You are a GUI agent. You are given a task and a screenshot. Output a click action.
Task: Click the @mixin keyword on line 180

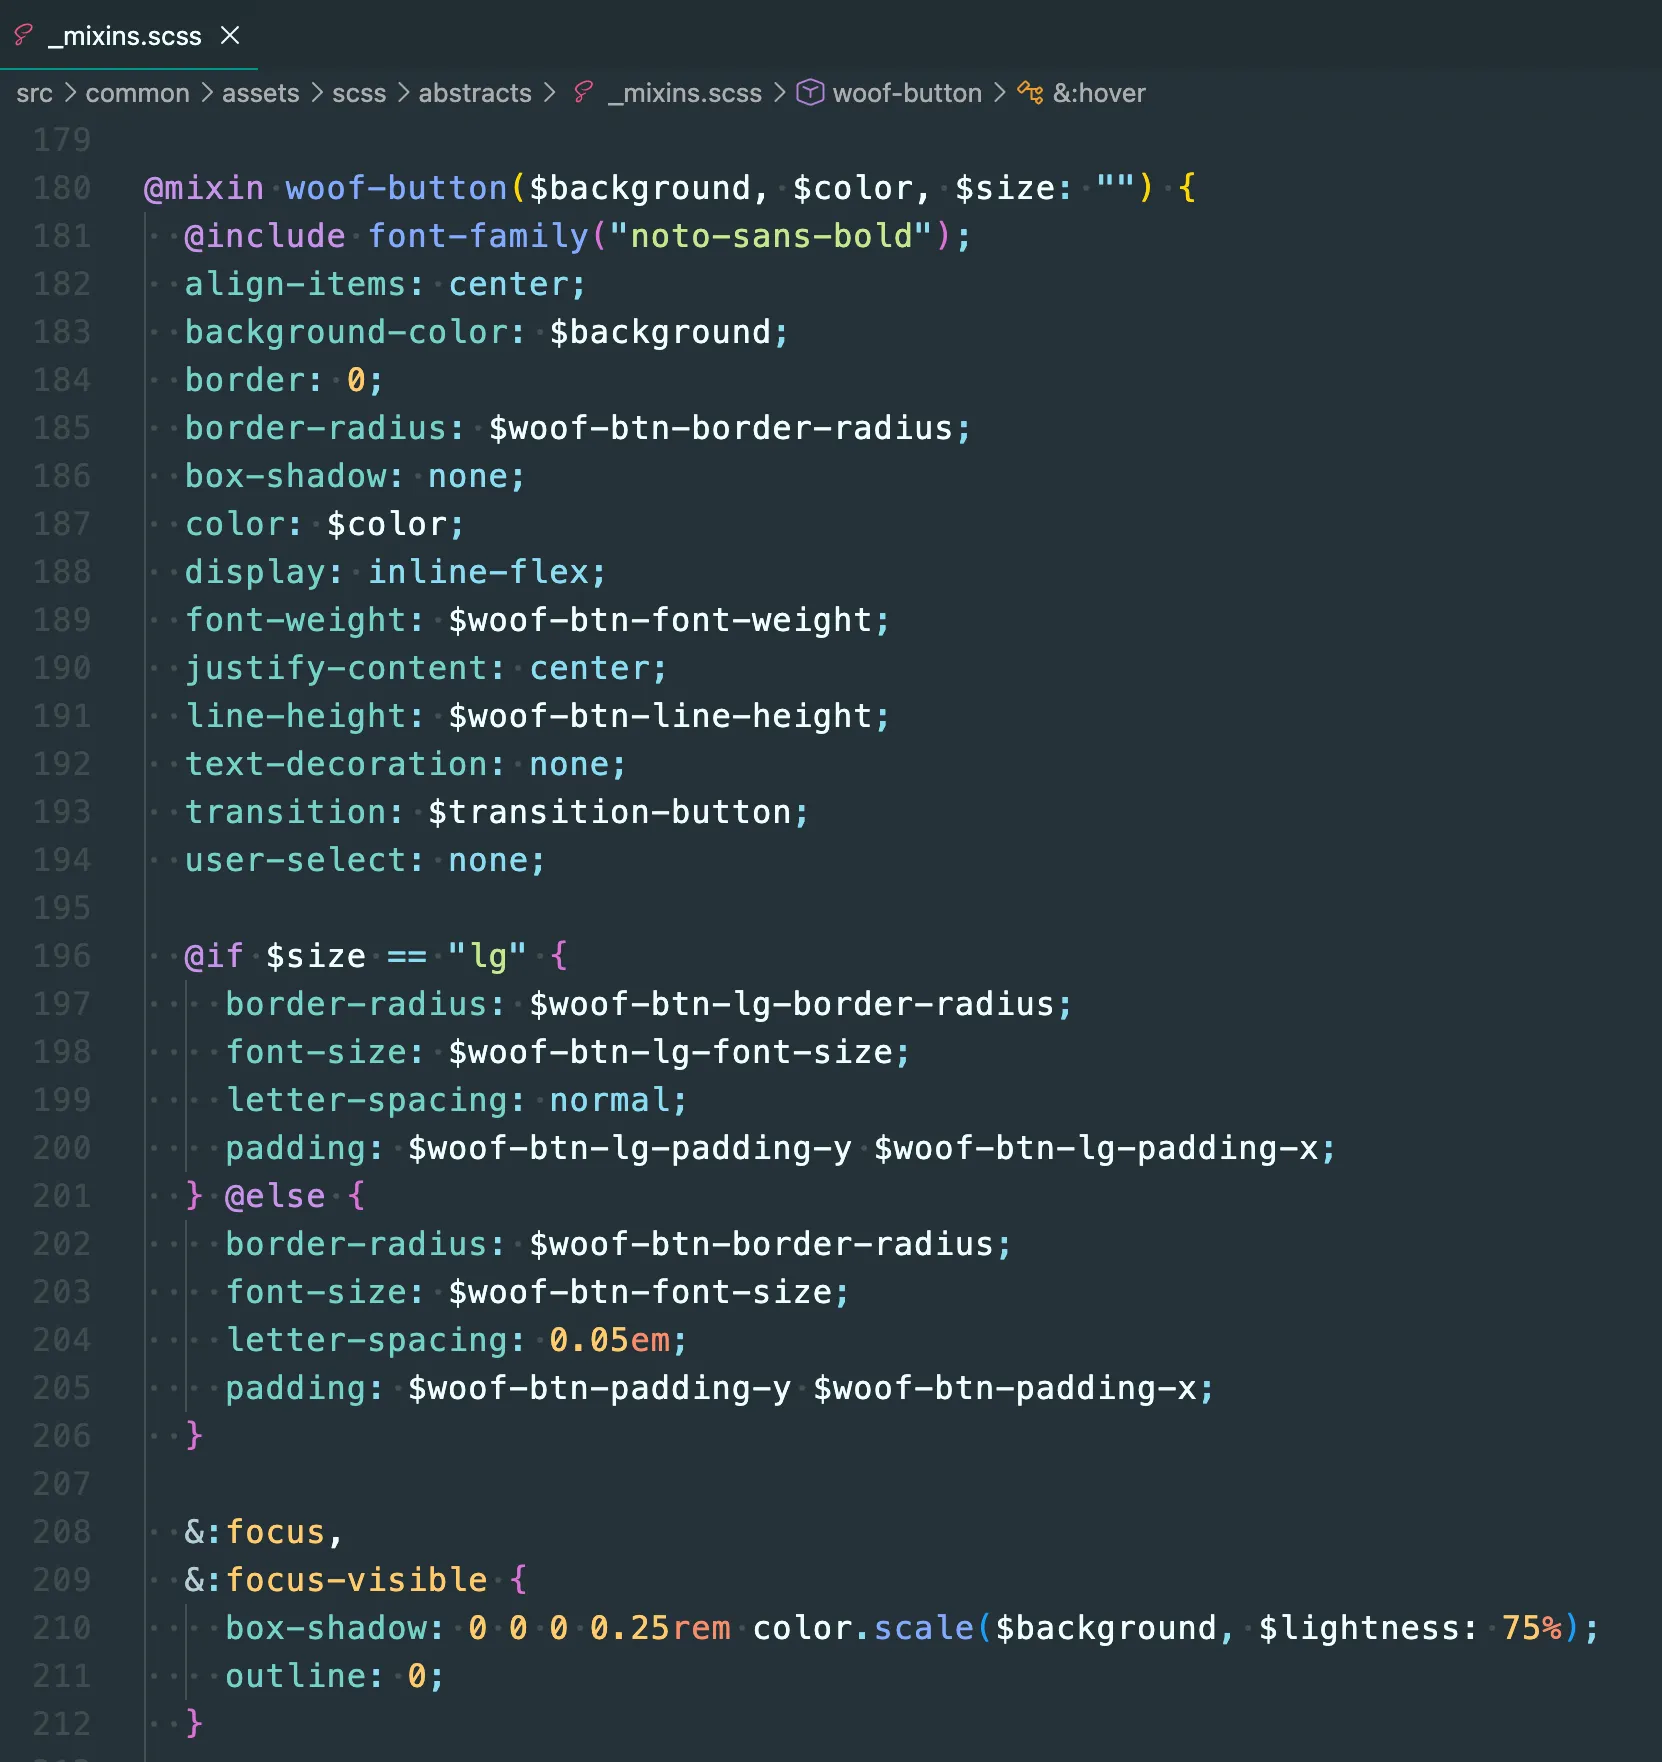click(204, 188)
